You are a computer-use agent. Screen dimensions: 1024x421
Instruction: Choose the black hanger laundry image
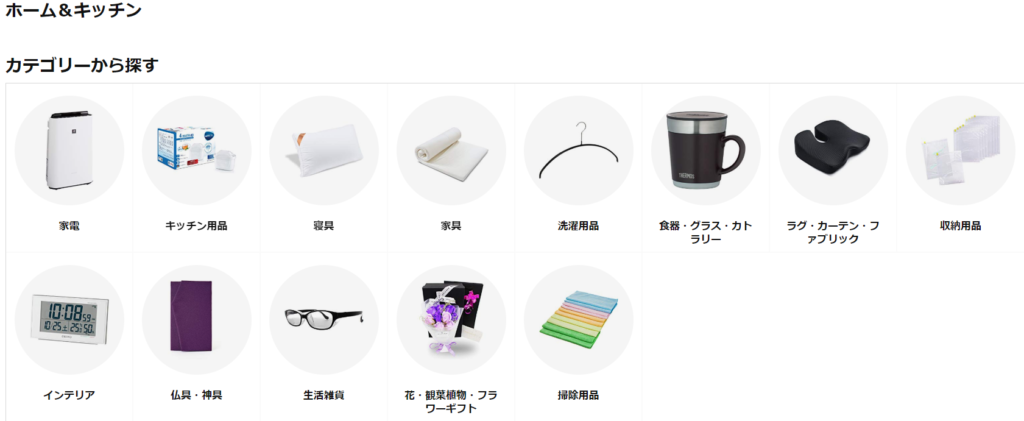click(x=579, y=150)
